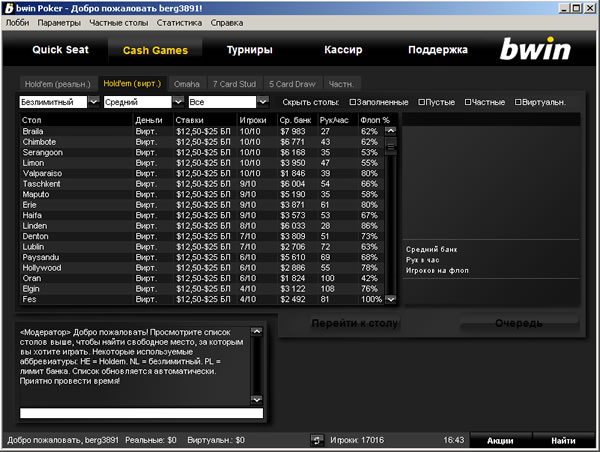Image resolution: width=600 pixels, height=452 pixels.
Task: Select the Lublin table row
Action: [x=202, y=247]
